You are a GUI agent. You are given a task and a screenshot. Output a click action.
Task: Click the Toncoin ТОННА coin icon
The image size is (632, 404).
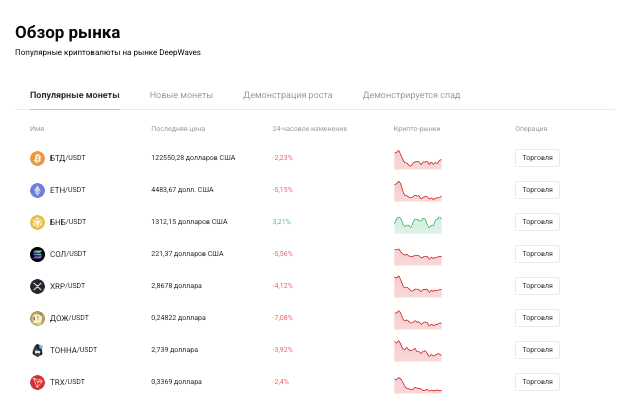click(x=38, y=350)
